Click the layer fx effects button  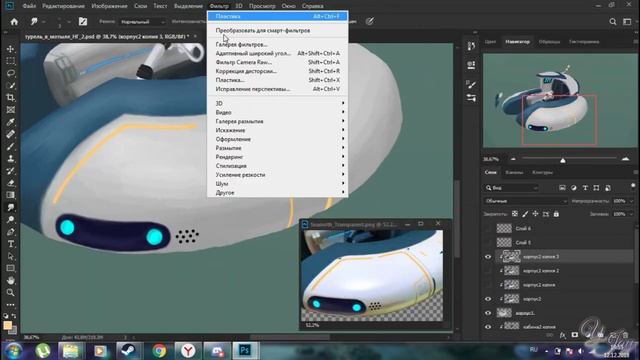pyautogui.click(x=563, y=335)
